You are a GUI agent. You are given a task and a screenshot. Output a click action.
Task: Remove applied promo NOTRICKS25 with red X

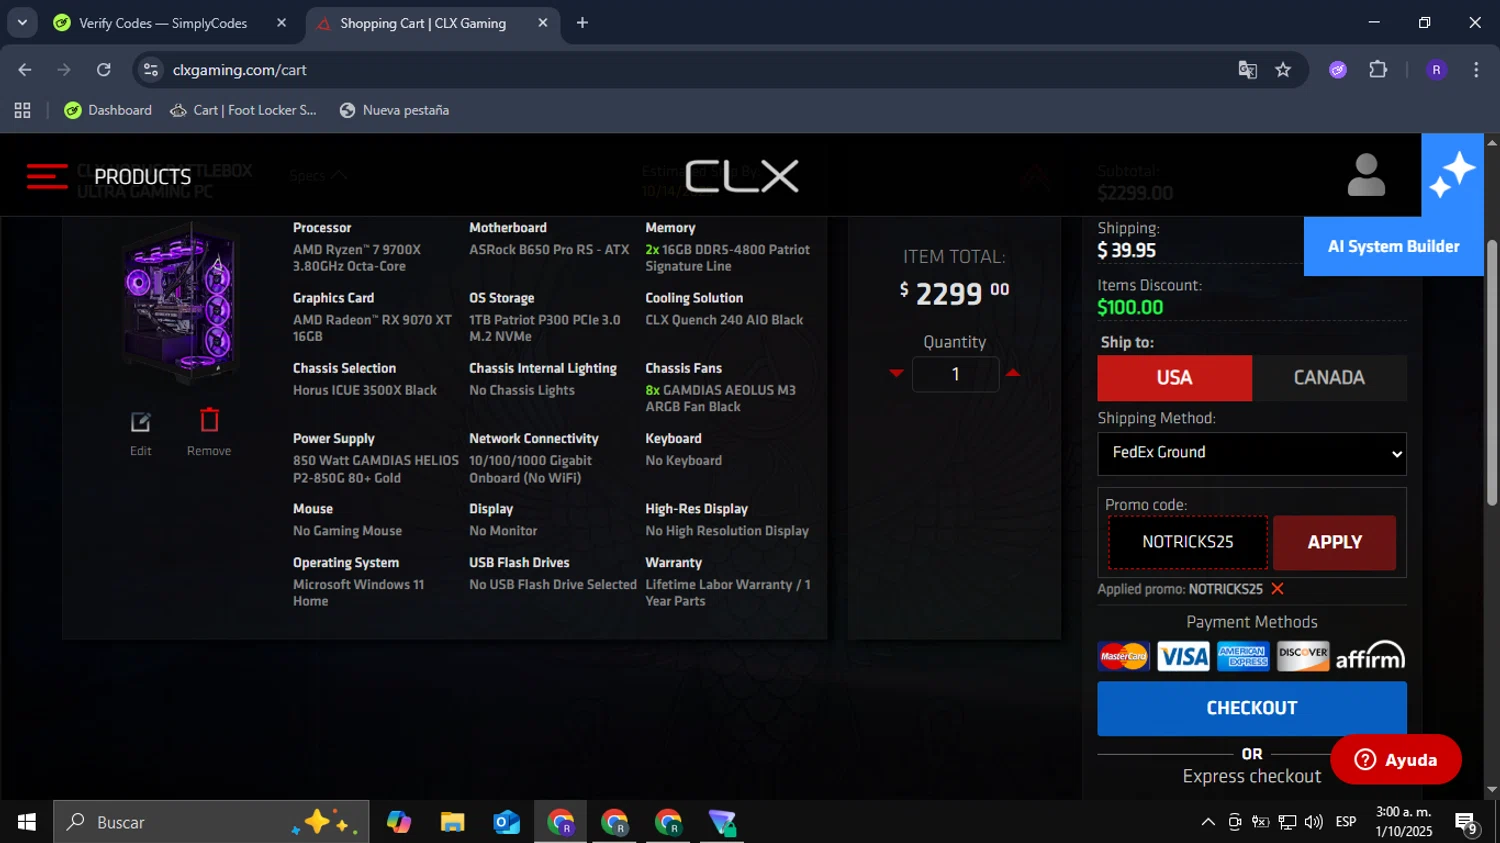[1277, 589]
